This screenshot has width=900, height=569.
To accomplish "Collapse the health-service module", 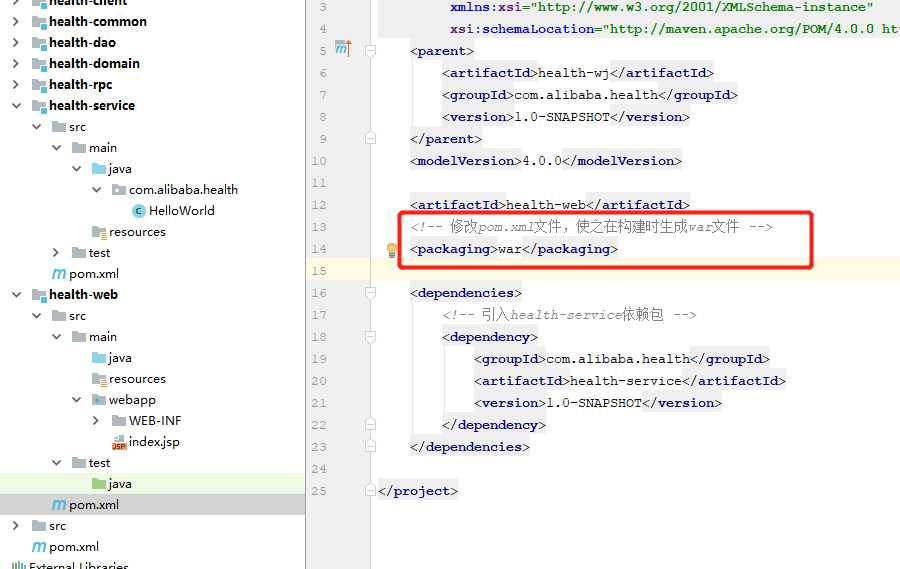I will (16, 106).
